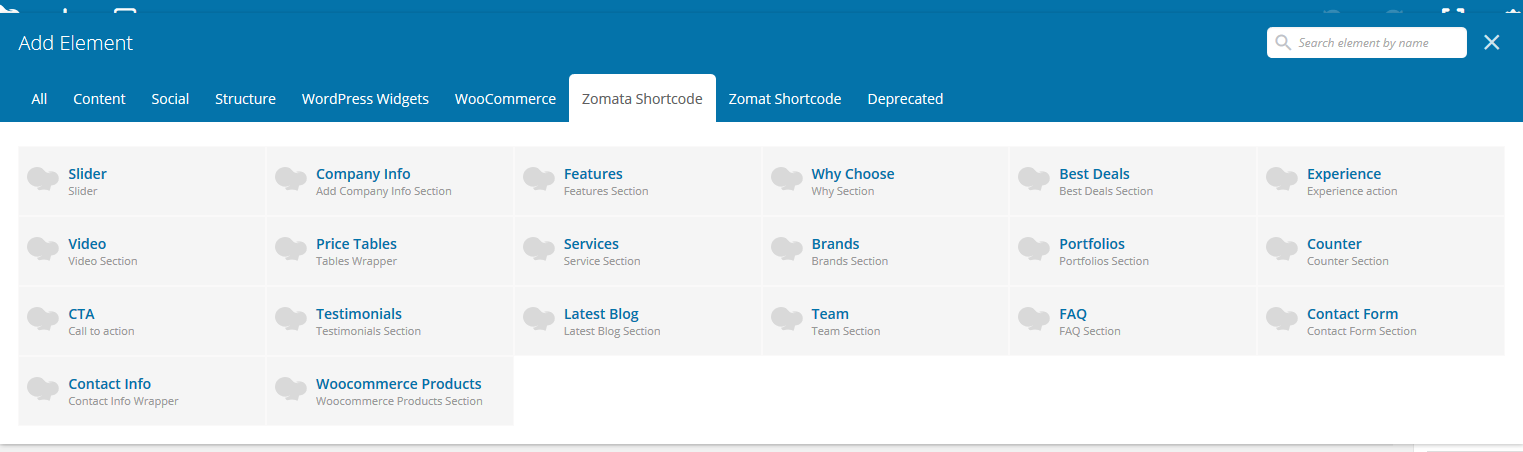Click the Woocommerce Products element icon
Screen dimensions: 1523x452
pos(290,390)
